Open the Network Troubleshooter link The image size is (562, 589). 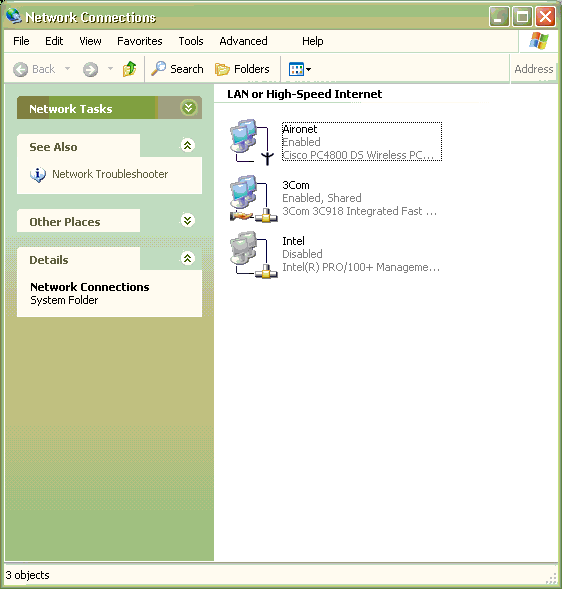(x=110, y=174)
